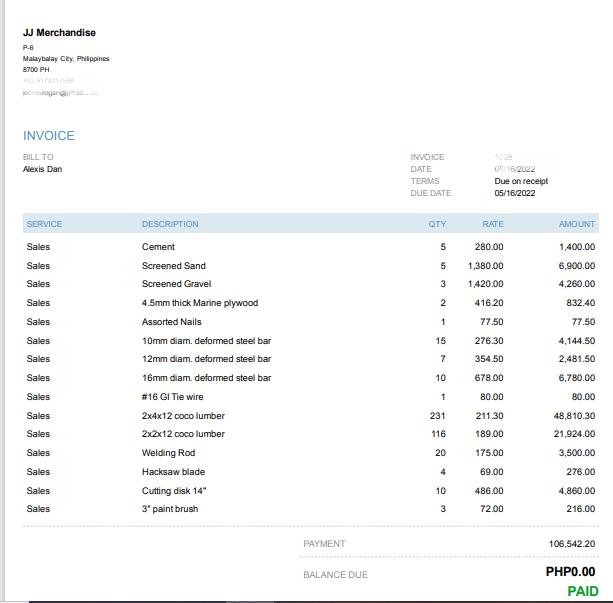This screenshot has height=603, width=613.
Task: Select the customer name Alexis Dan
Action: [x=42, y=169]
